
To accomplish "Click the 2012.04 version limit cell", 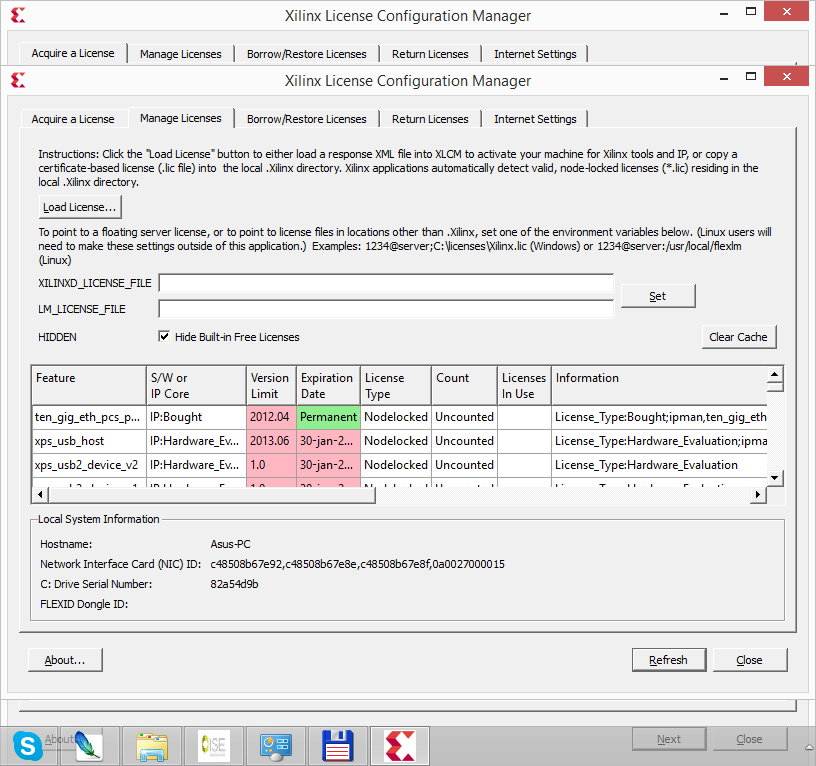I will click(x=271, y=417).
